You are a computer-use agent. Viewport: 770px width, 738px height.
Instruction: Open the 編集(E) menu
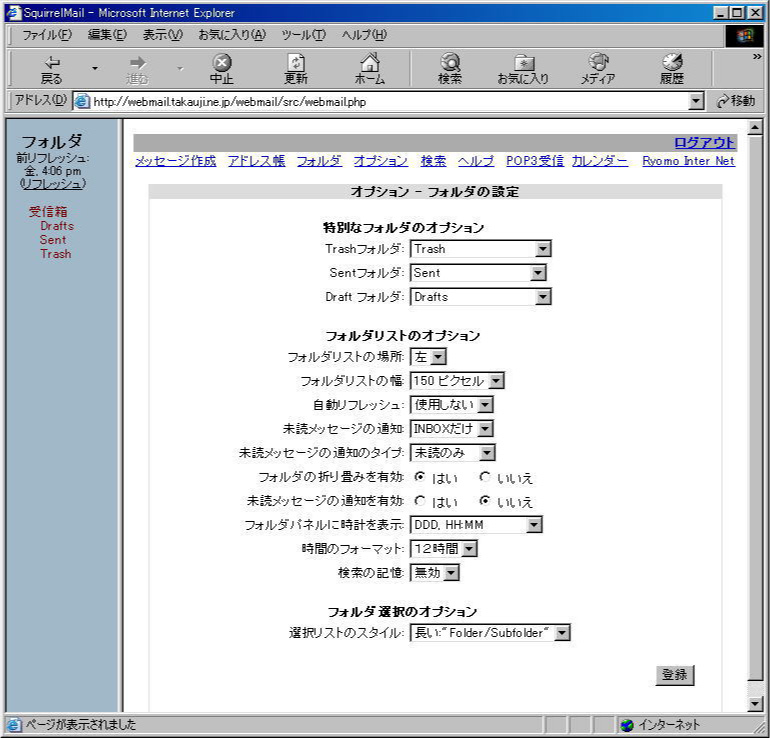point(107,35)
